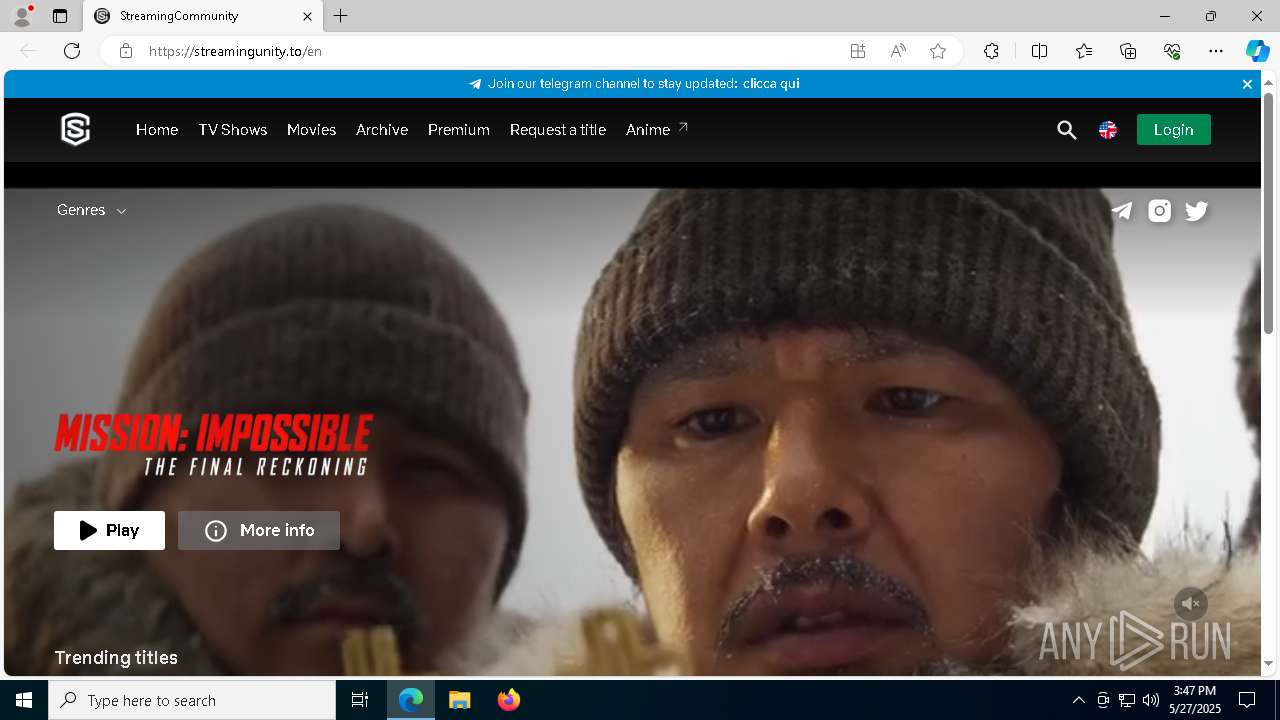Image resolution: width=1280 pixels, height=720 pixels.
Task: Open Movies section
Action: pyautogui.click(x=311, y=130)
